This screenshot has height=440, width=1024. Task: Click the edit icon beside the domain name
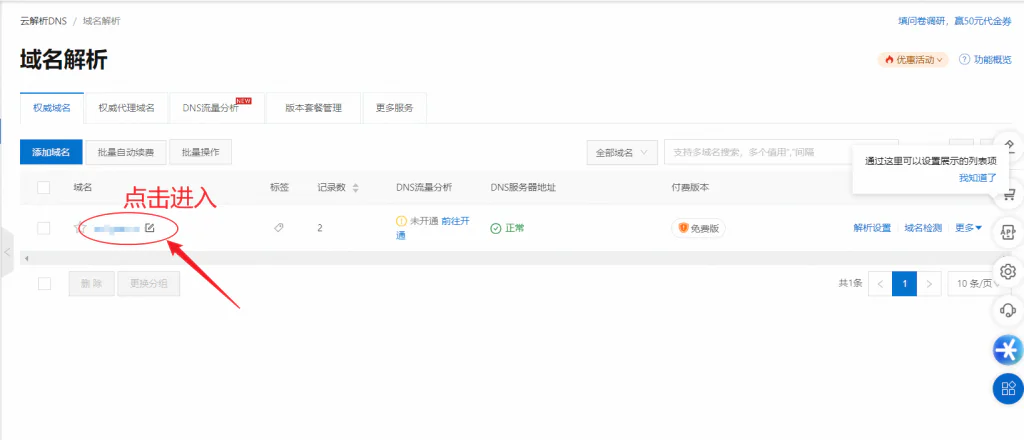click(x=150, y=228)
